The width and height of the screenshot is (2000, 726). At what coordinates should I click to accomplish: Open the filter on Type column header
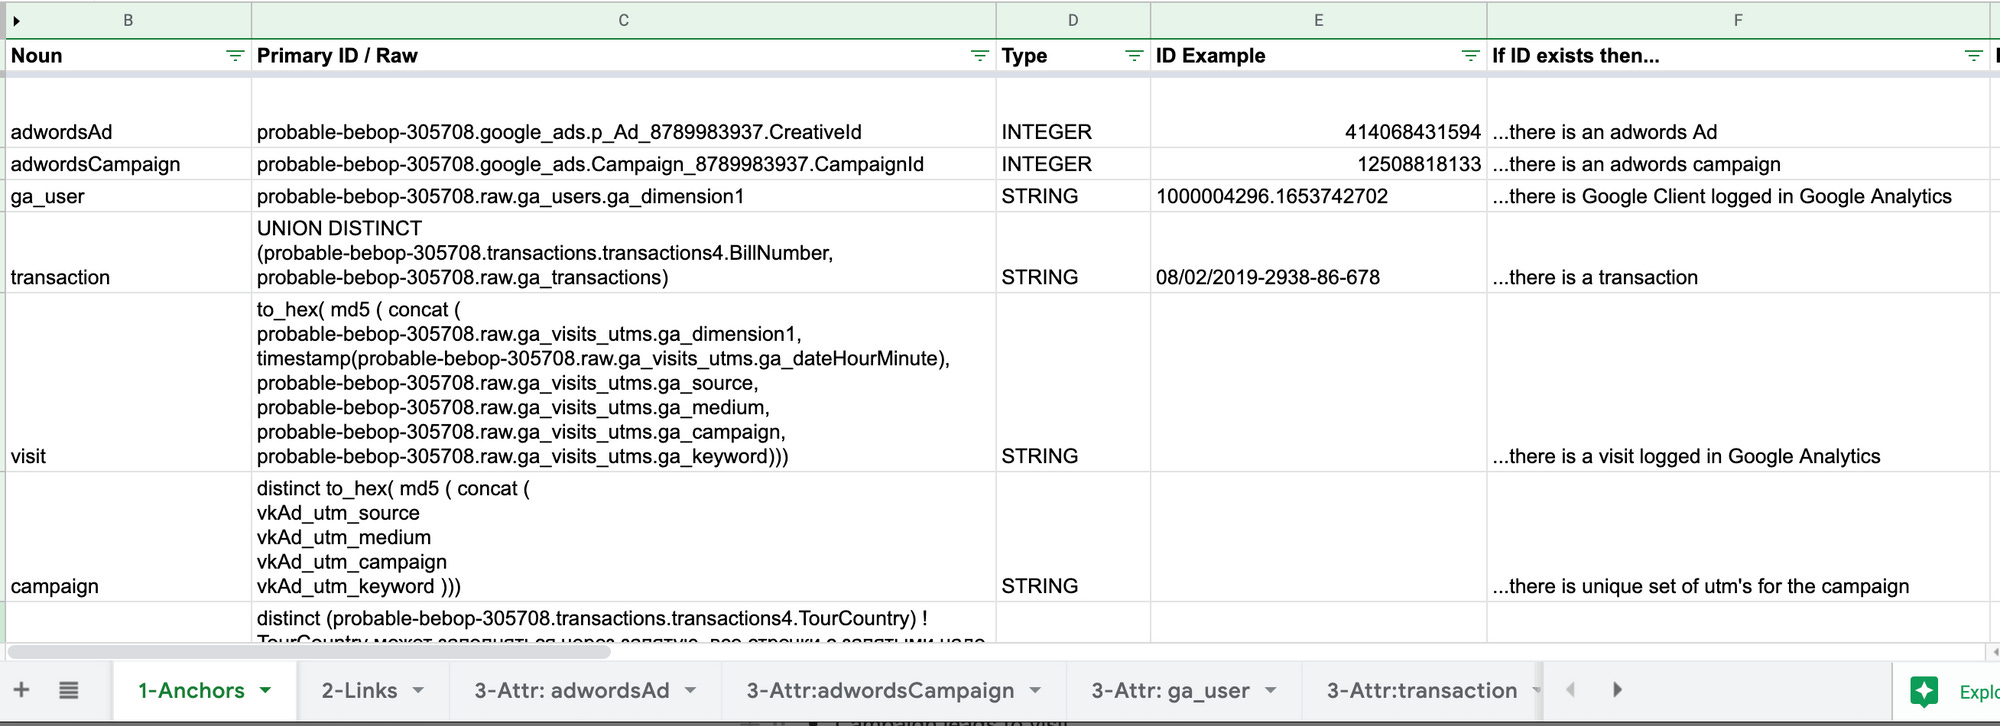[1134, 56]
